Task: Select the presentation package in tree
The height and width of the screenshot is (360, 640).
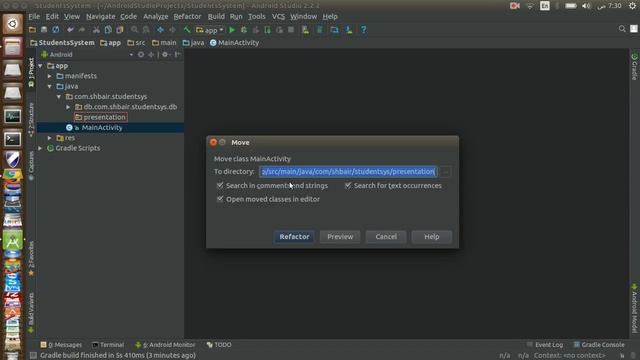Action: click(x=100, y=117)
